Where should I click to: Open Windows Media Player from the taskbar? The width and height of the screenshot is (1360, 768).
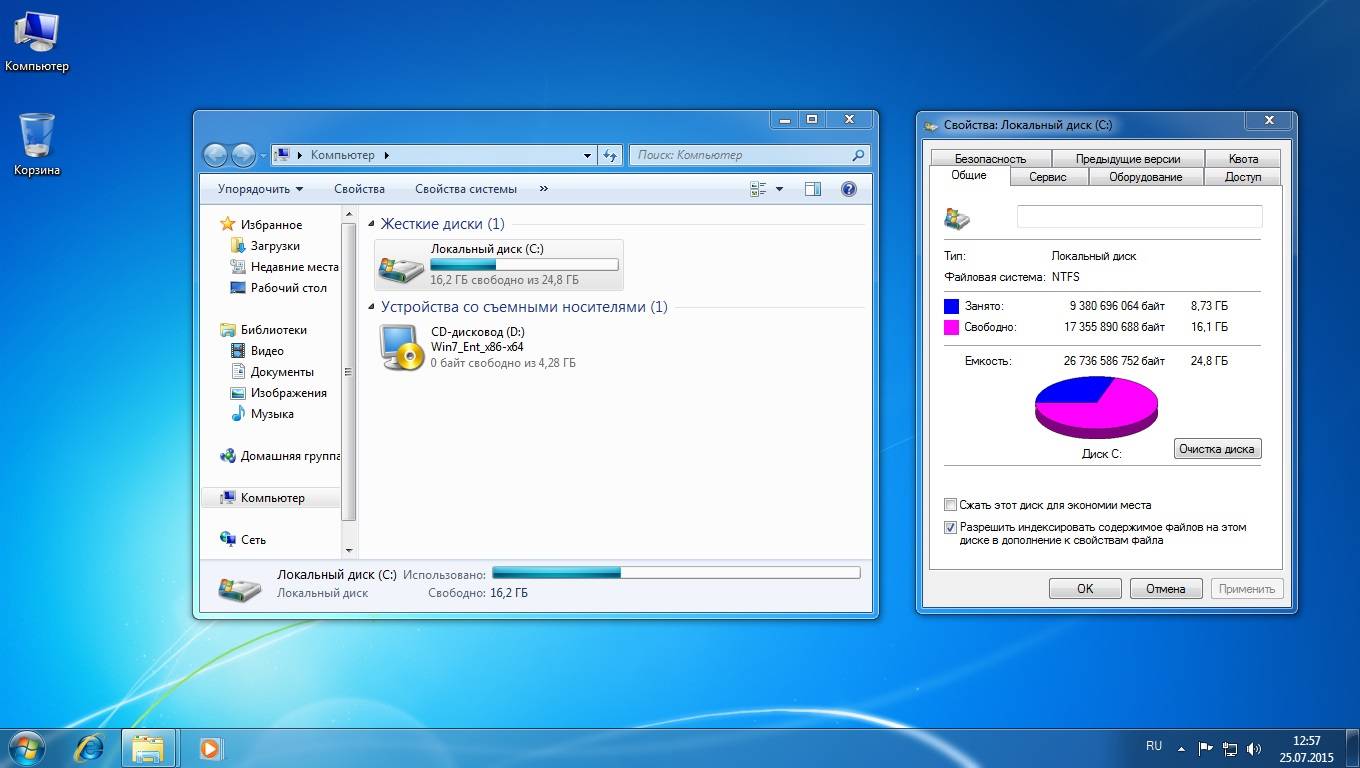[x=210, y=747]
